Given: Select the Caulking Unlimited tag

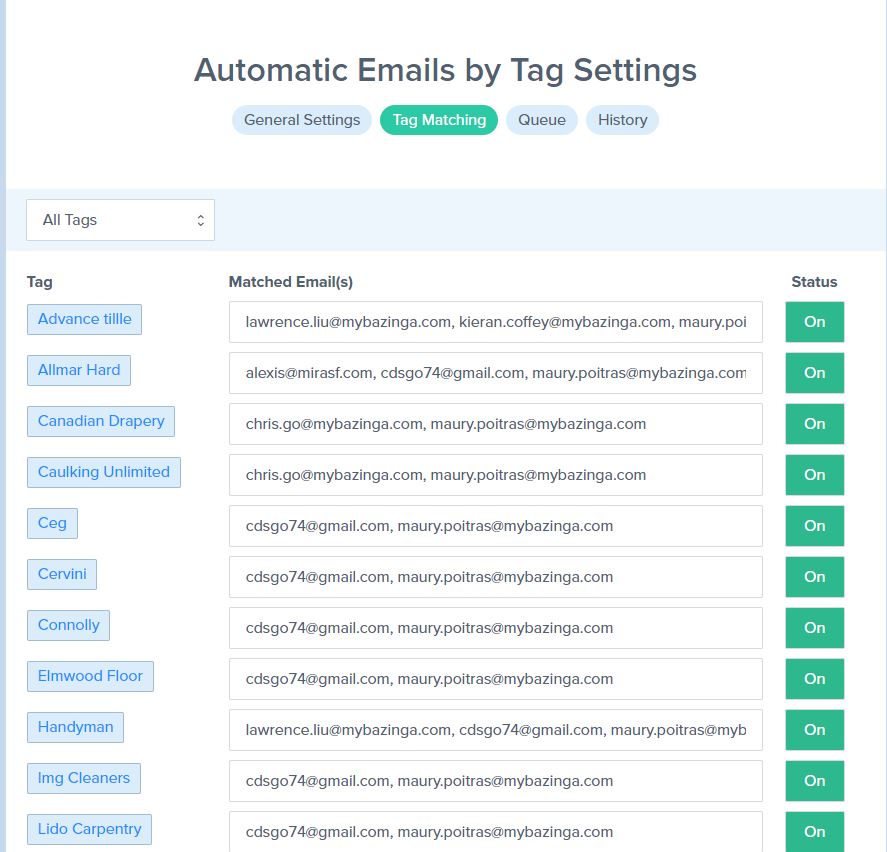Looking at the screenshot, I should point(104,472).
